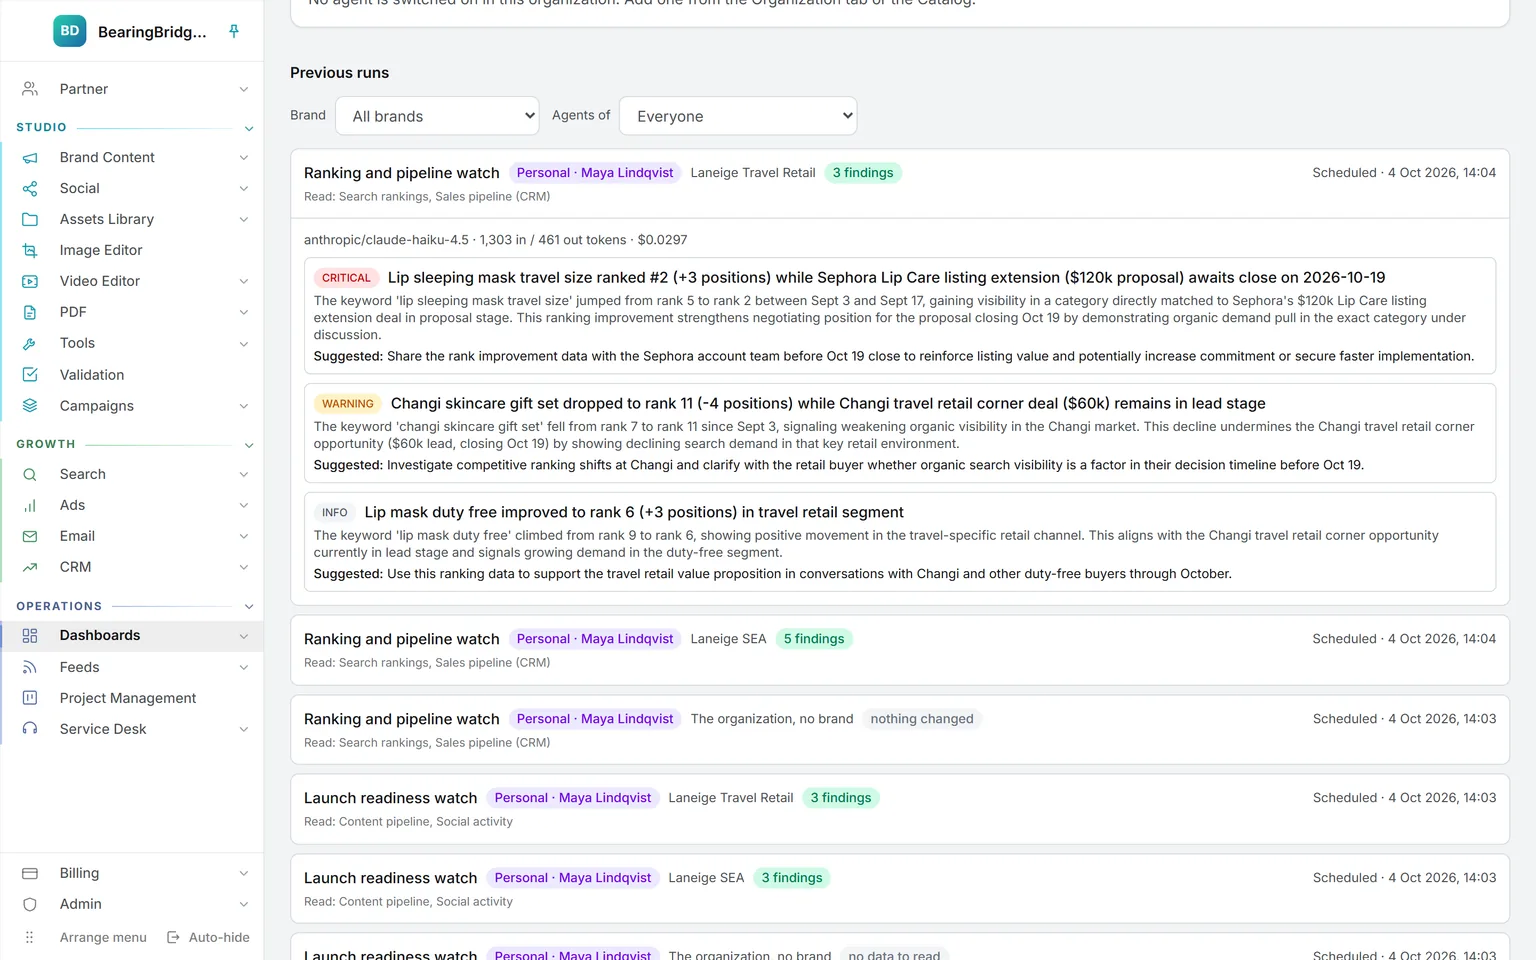Click the Search magnifier icon in sidebar

pos(30,475)
